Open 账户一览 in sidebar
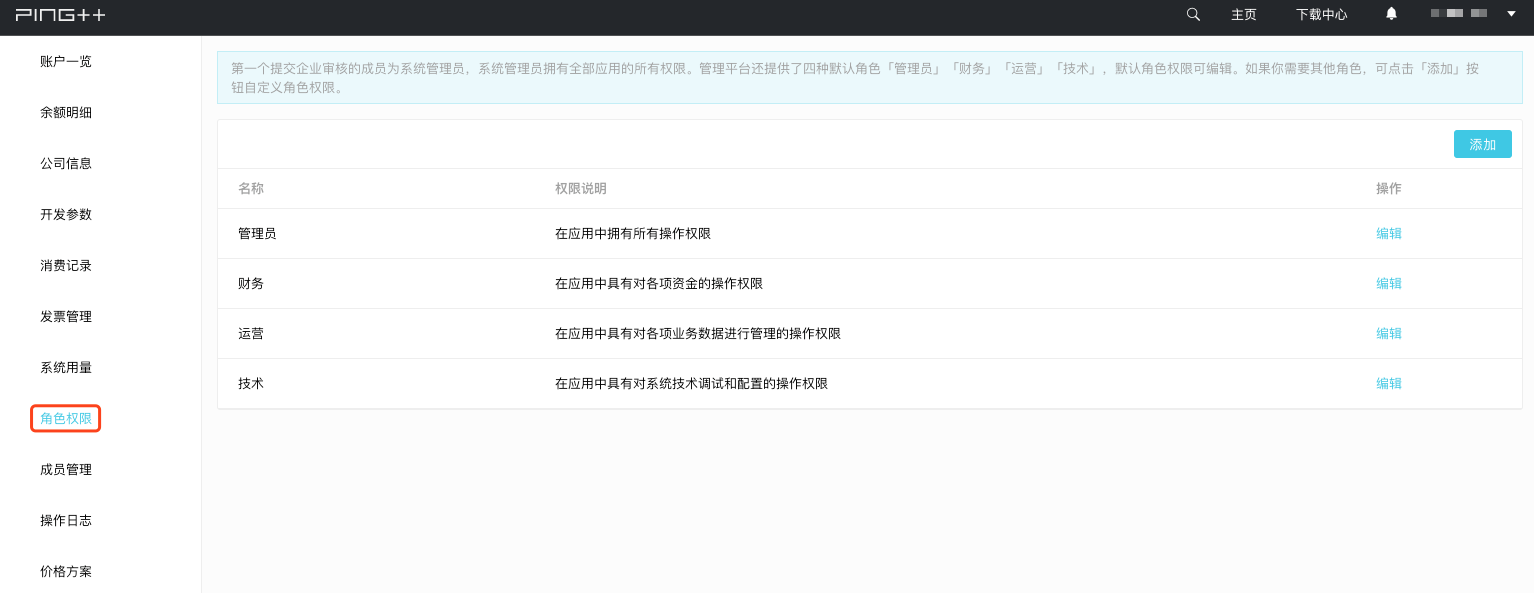Image resolution: width=1534 pixels, height=593 pixels. point(66,61)
